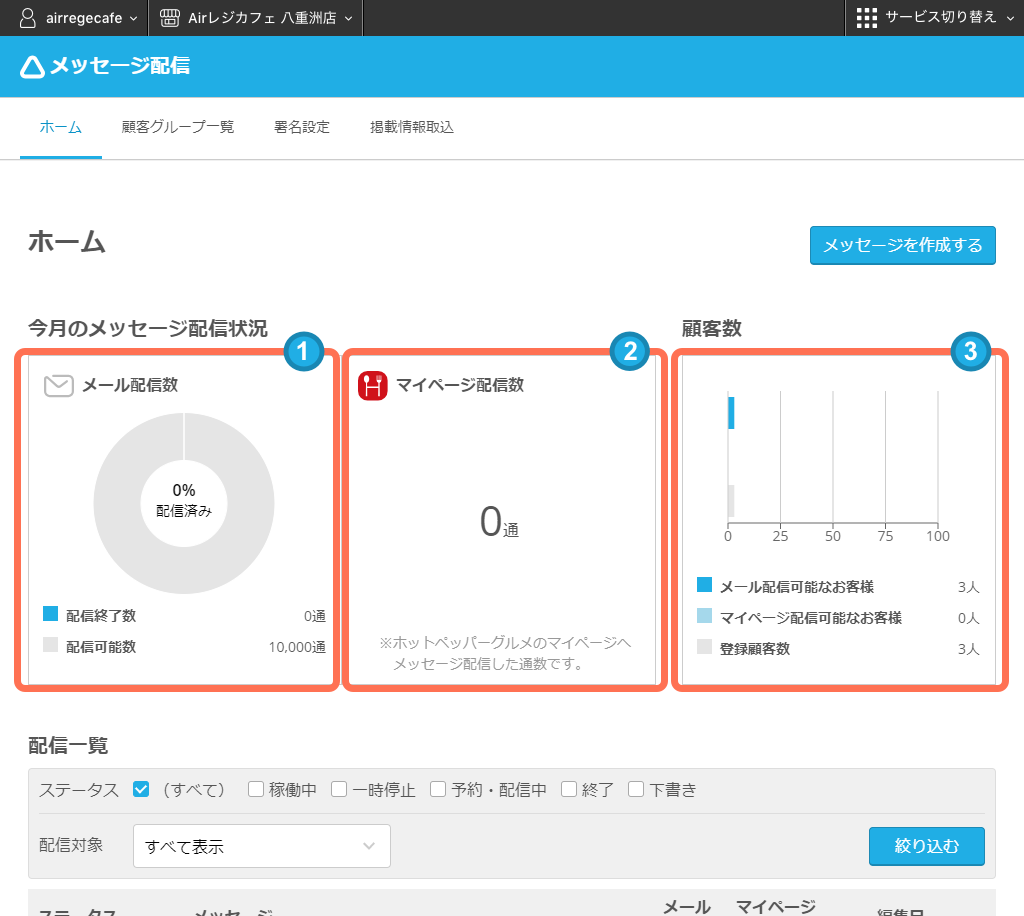Open the サービス切り替え grid icon
This screenshot has height=916, width=1024.
(x=866, y=17)
